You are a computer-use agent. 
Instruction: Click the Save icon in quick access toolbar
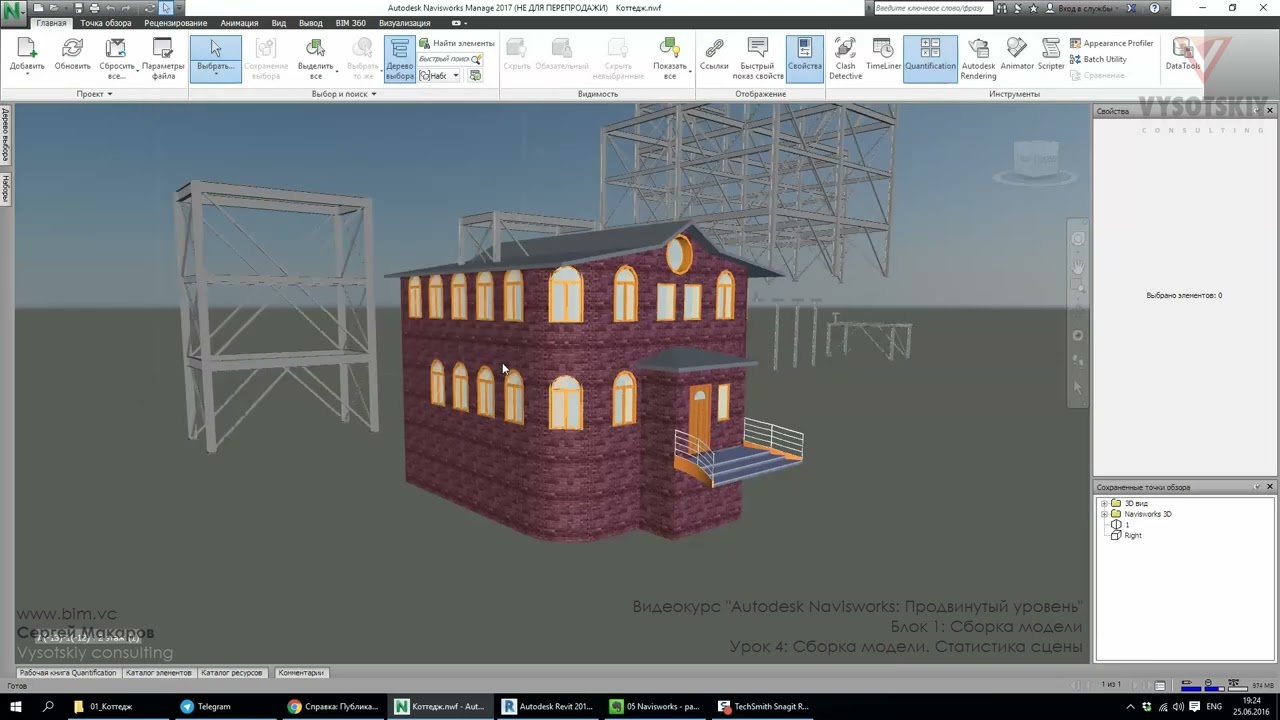[79, 8]
